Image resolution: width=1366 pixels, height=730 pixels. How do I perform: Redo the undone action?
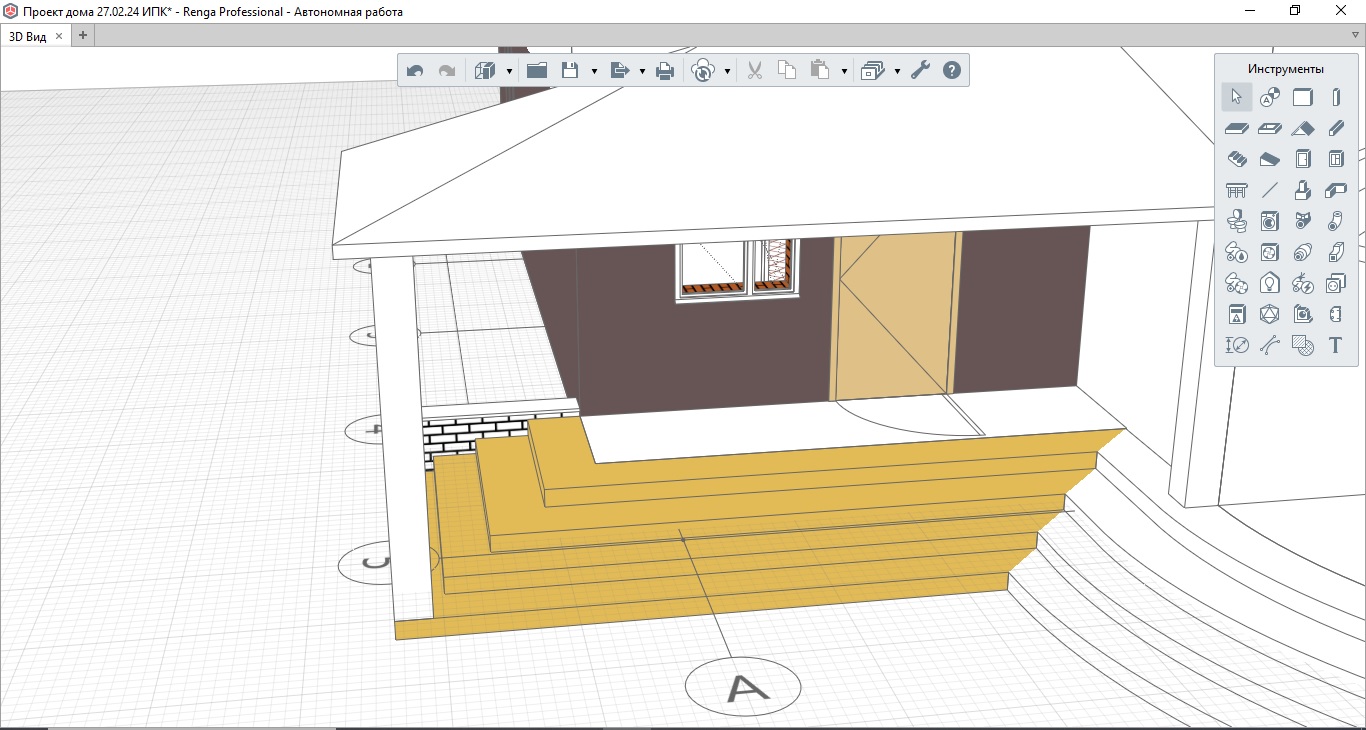point(447,70)
